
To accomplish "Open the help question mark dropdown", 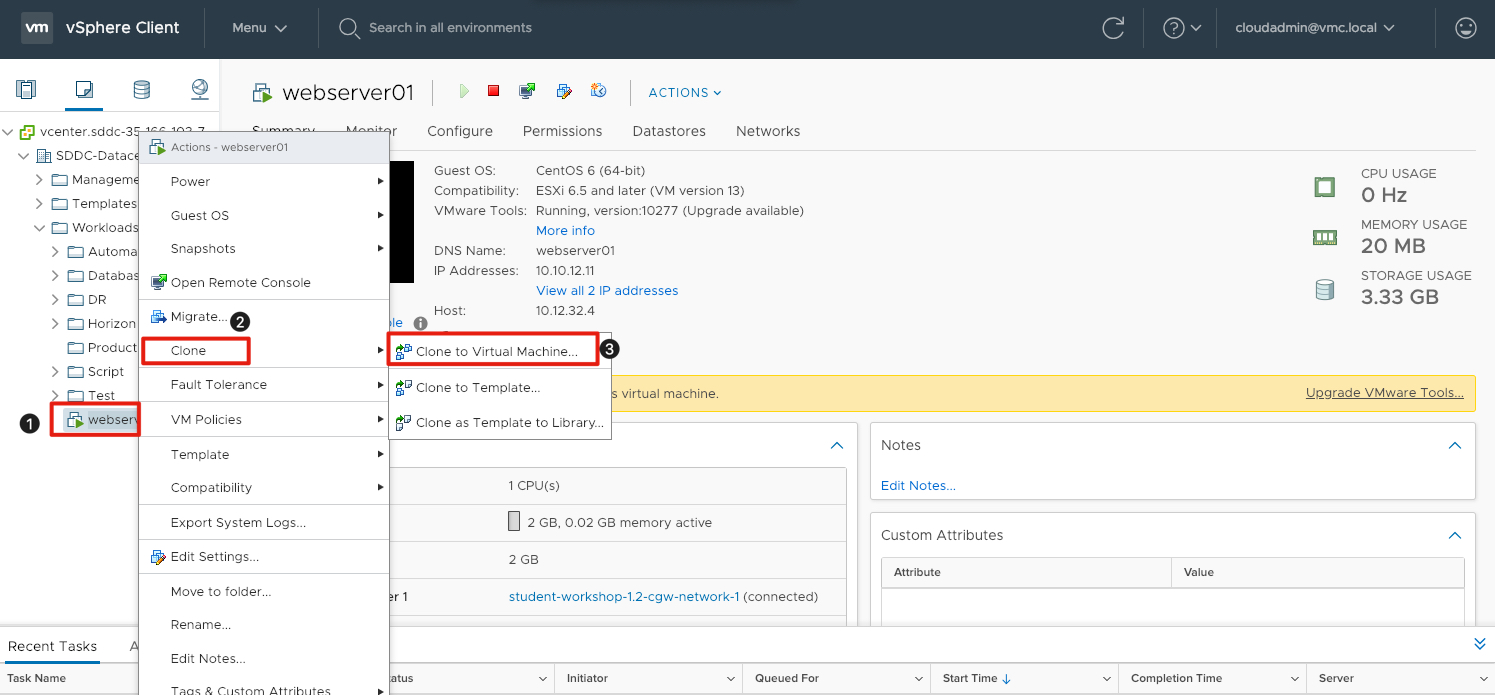I will pos(1182,28).
